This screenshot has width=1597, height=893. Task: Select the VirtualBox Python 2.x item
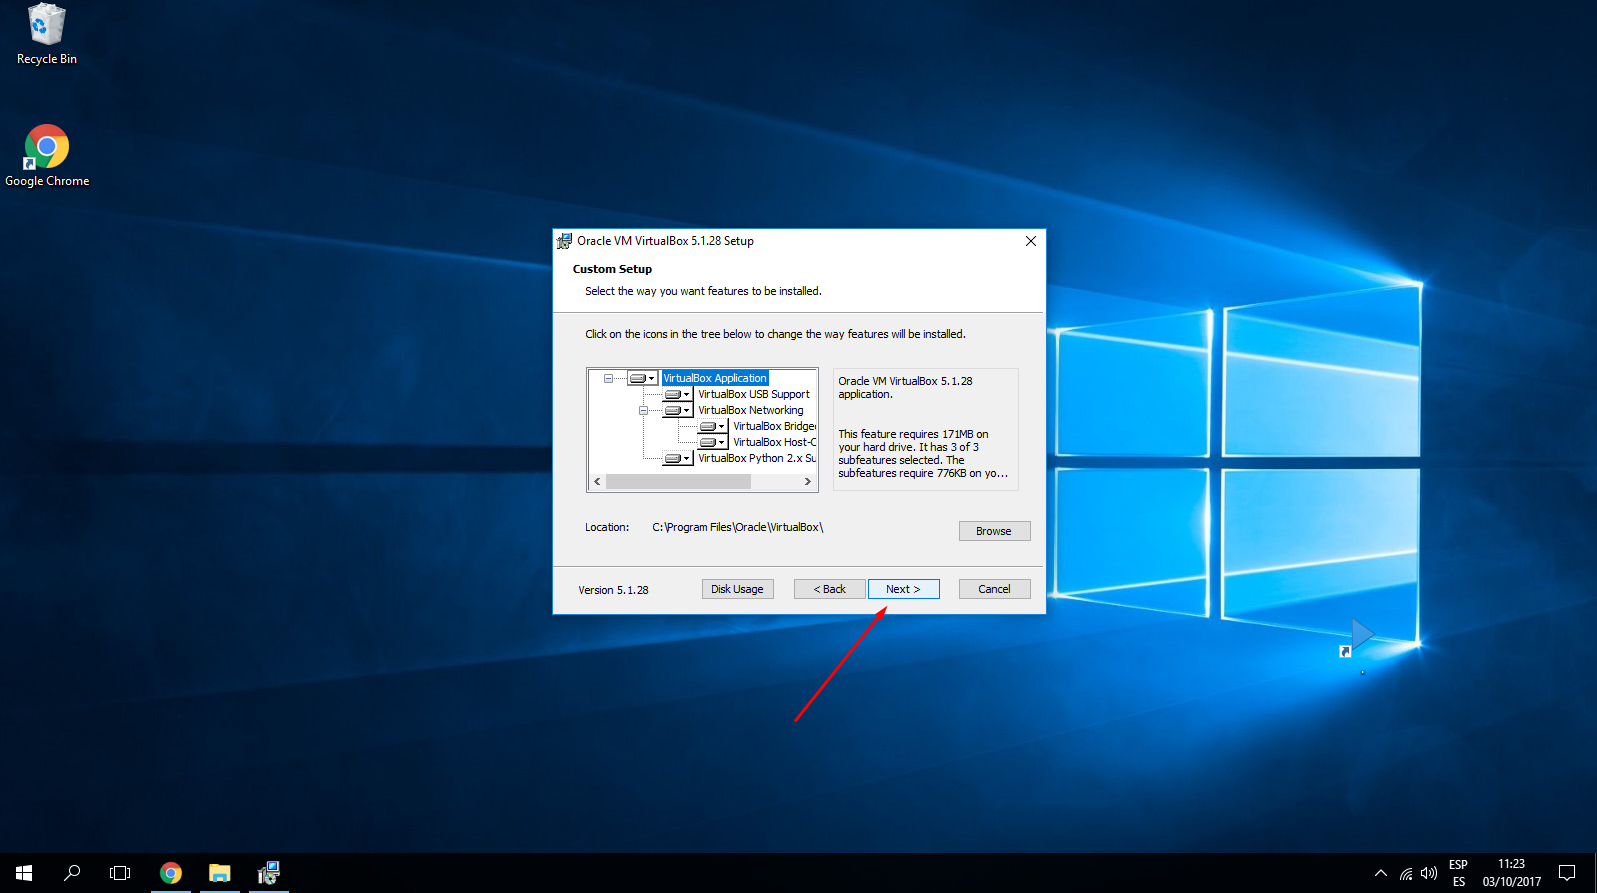(x=756, y=458)
